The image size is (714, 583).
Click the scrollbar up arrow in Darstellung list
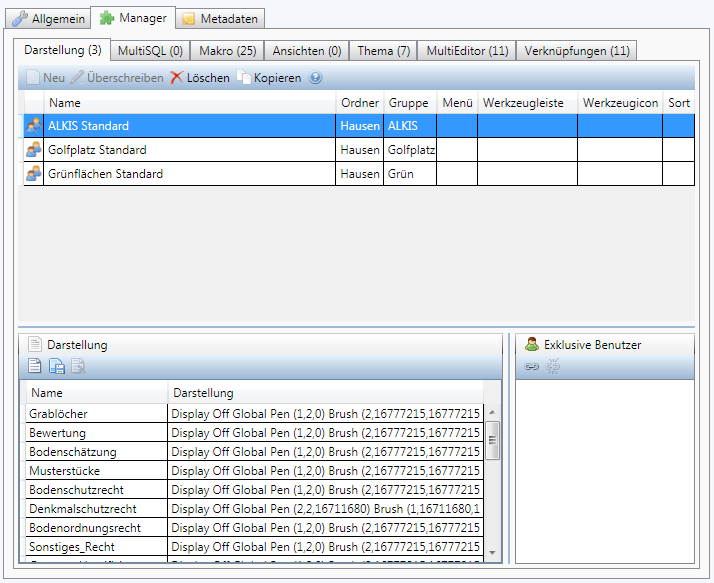(492, 412)
